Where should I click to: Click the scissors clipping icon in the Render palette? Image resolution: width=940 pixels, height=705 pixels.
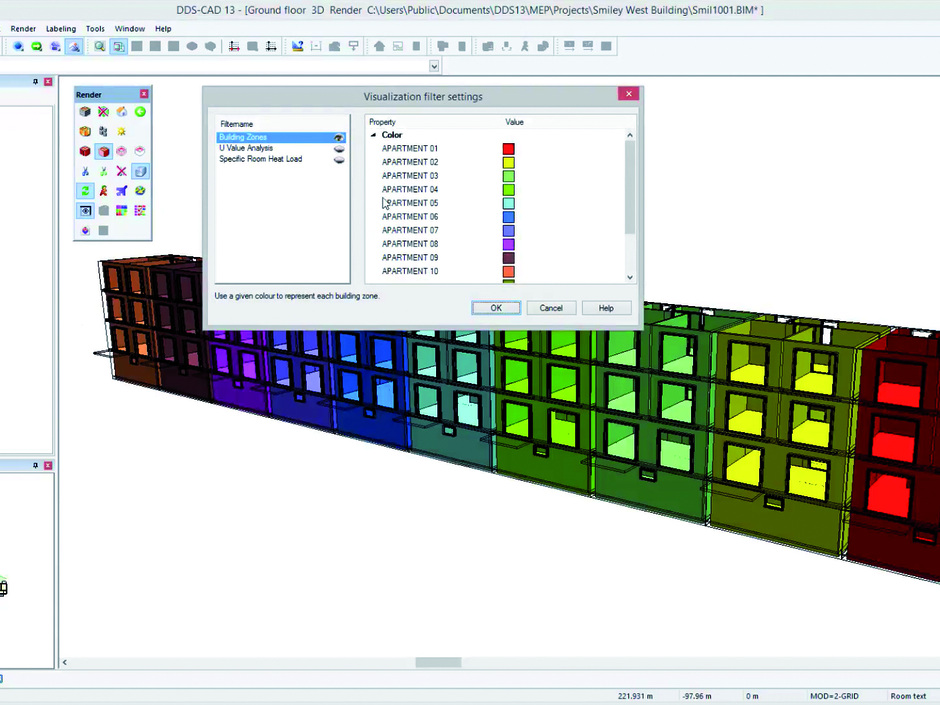pos(84,171)
